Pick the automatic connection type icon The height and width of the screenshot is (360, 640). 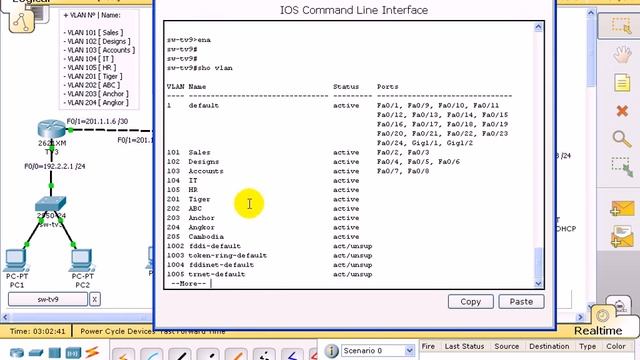click(123, 355)
